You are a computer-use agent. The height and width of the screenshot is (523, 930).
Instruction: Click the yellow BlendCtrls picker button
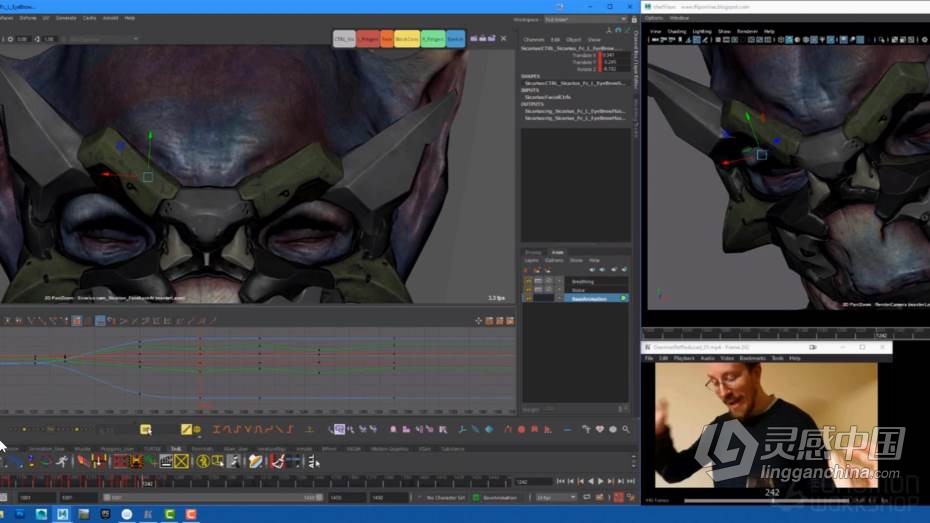point(407,39)
